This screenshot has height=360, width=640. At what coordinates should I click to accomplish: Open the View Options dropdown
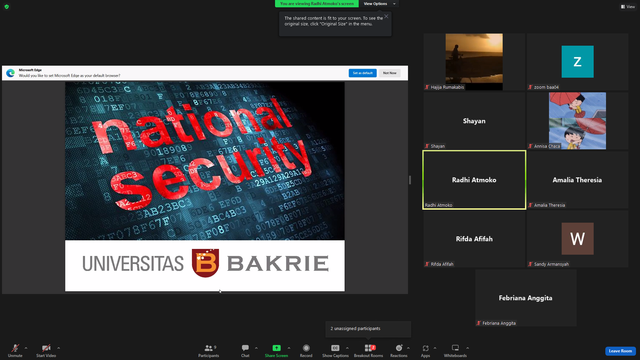[379, 4]
